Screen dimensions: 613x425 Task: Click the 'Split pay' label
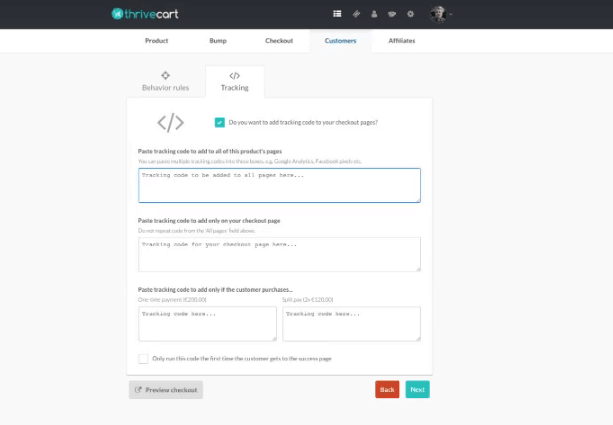click(x=308, y=300)
